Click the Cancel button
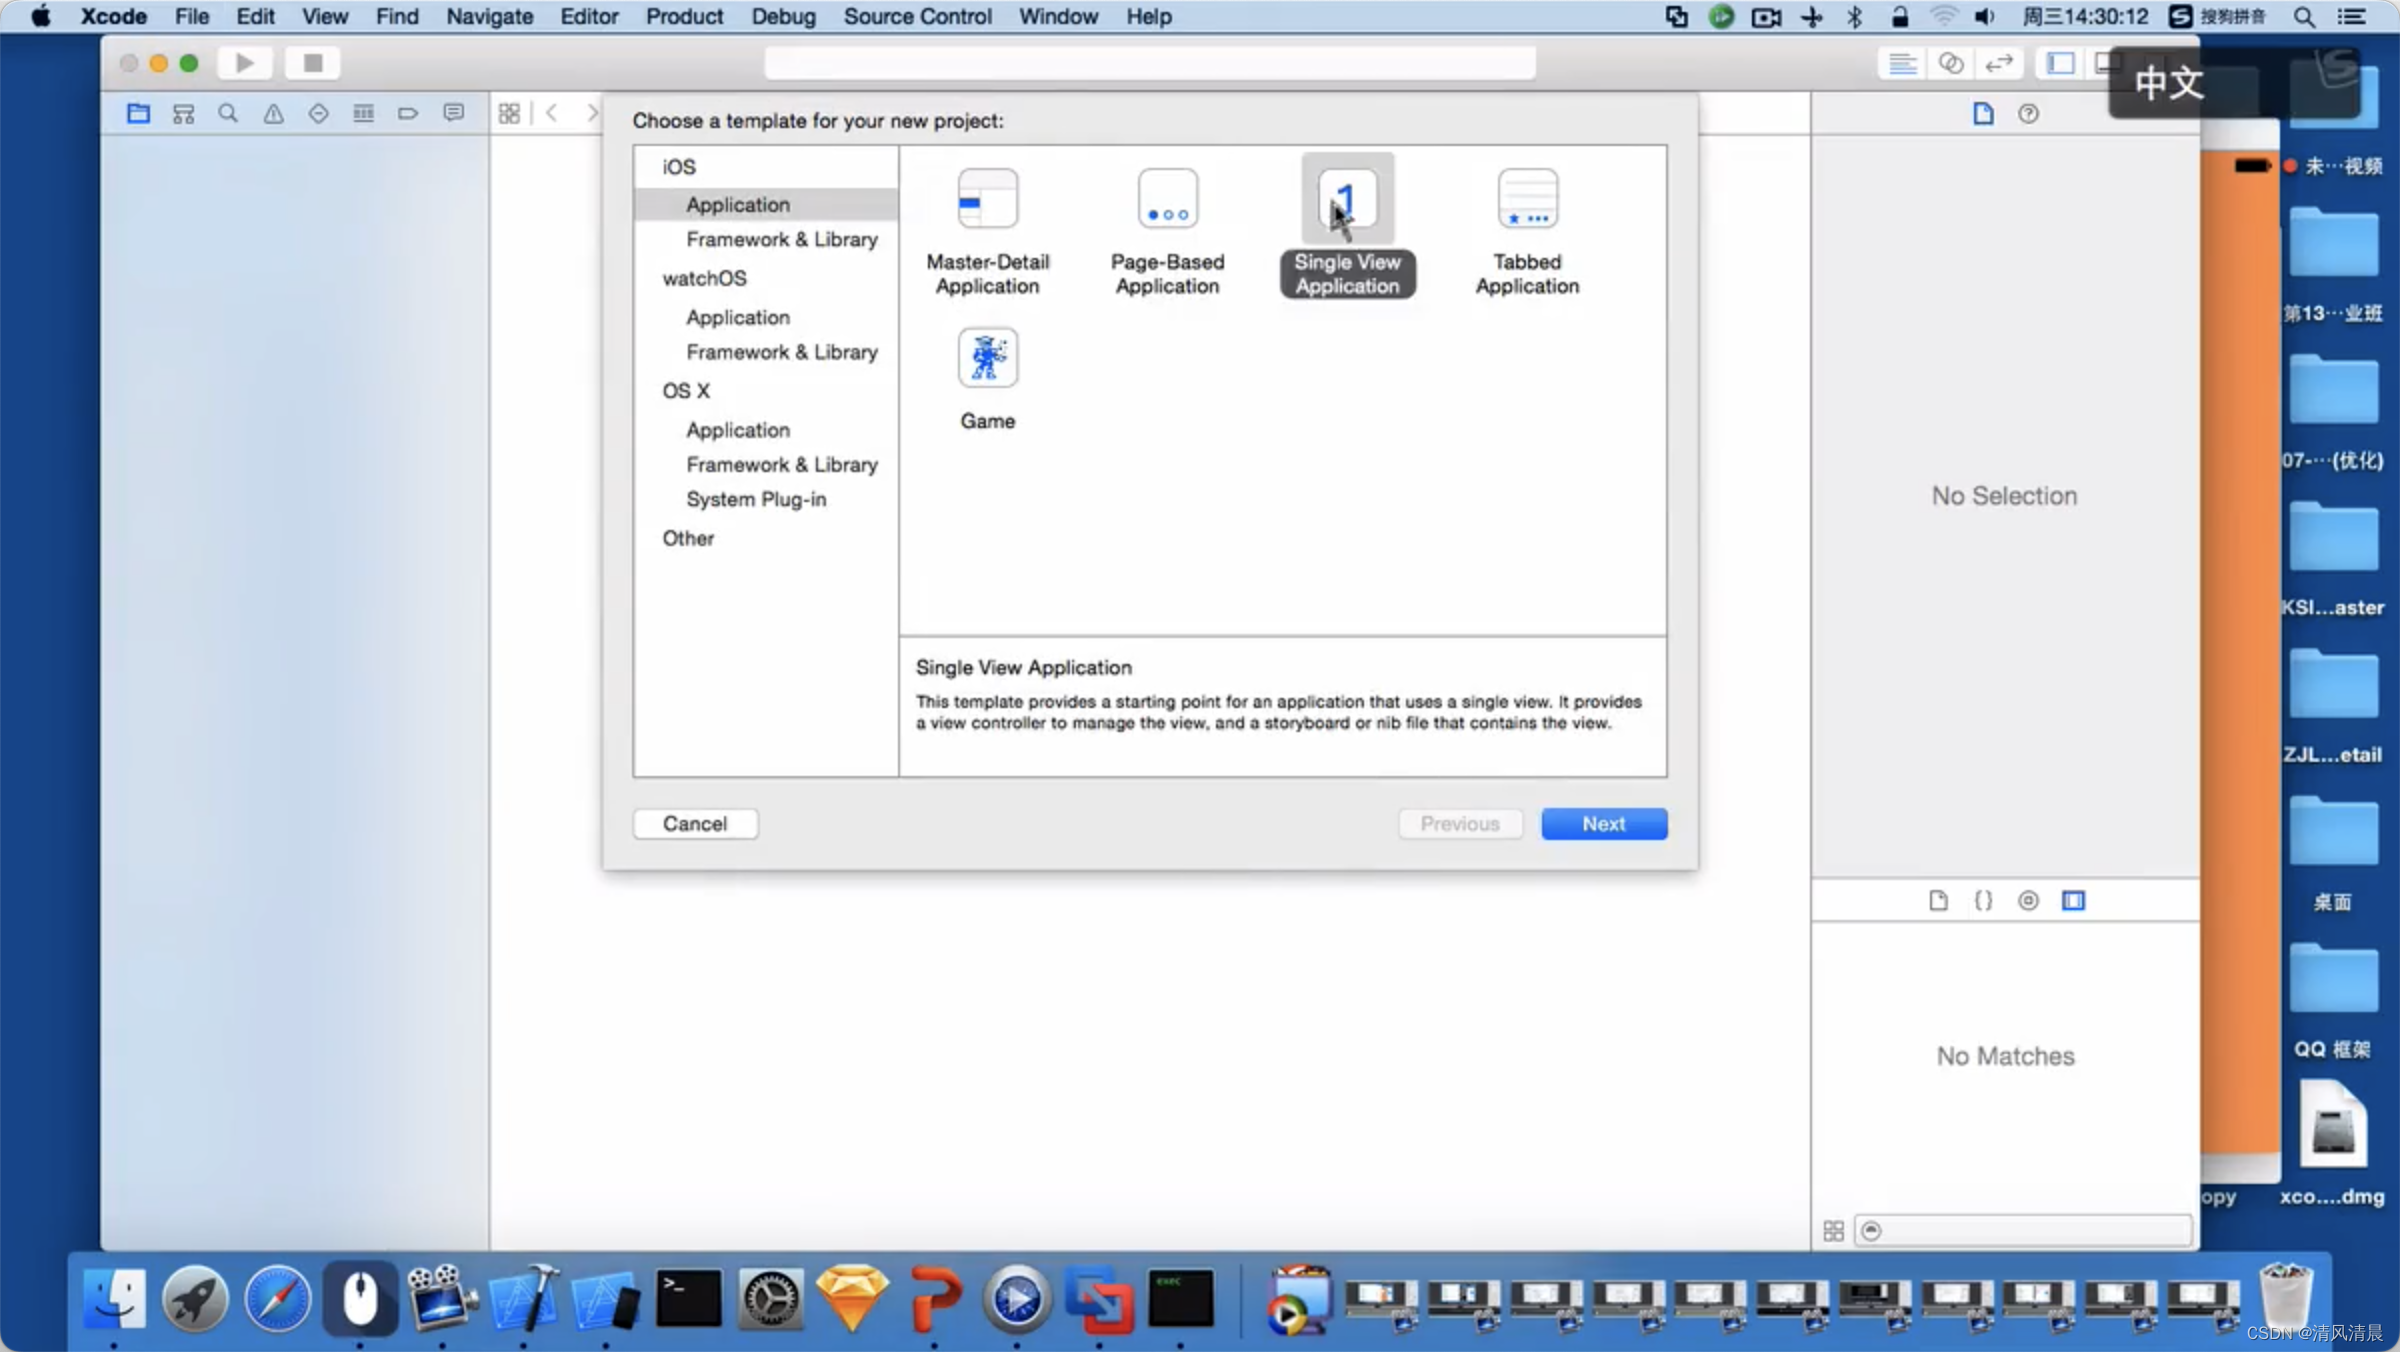The image size is (2400, 1352). 695,823
